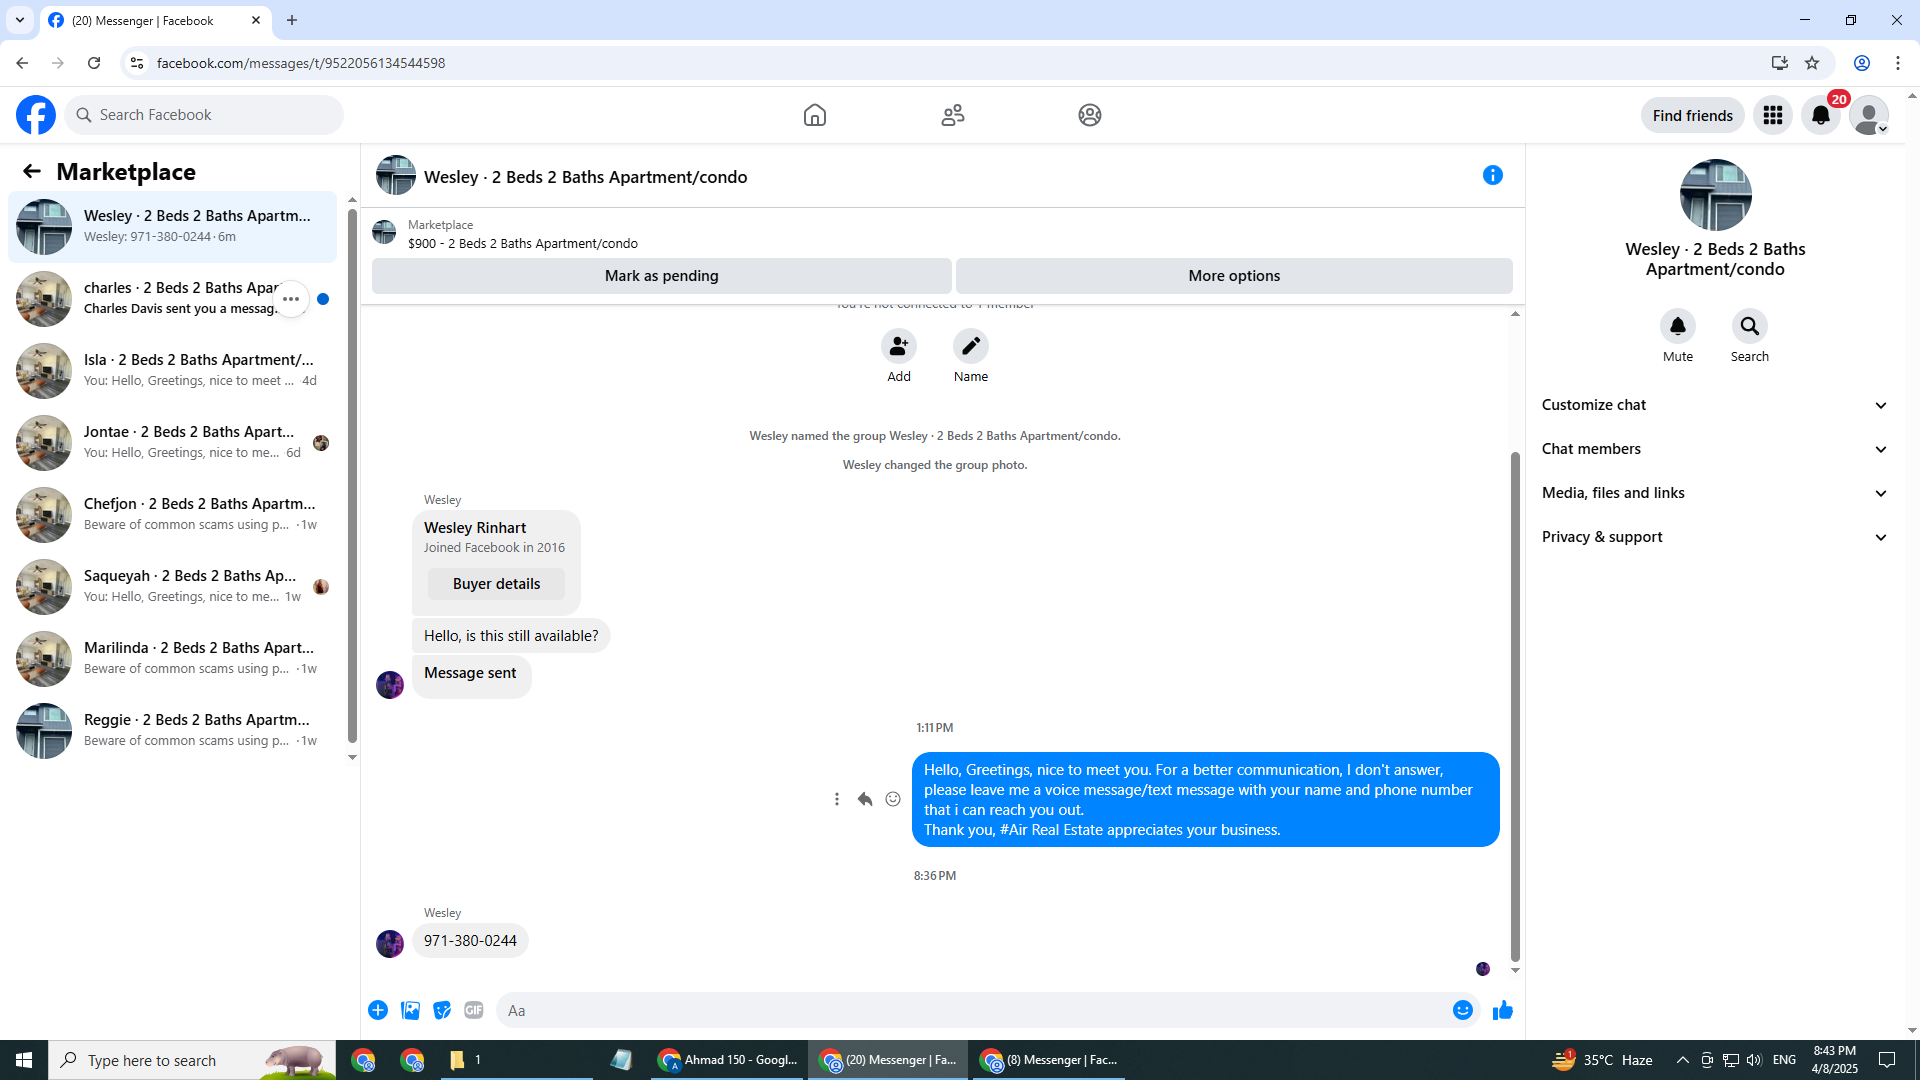
Task: Open File Explorer in Windows taskbar
Action: click(x=458, y=1060)
